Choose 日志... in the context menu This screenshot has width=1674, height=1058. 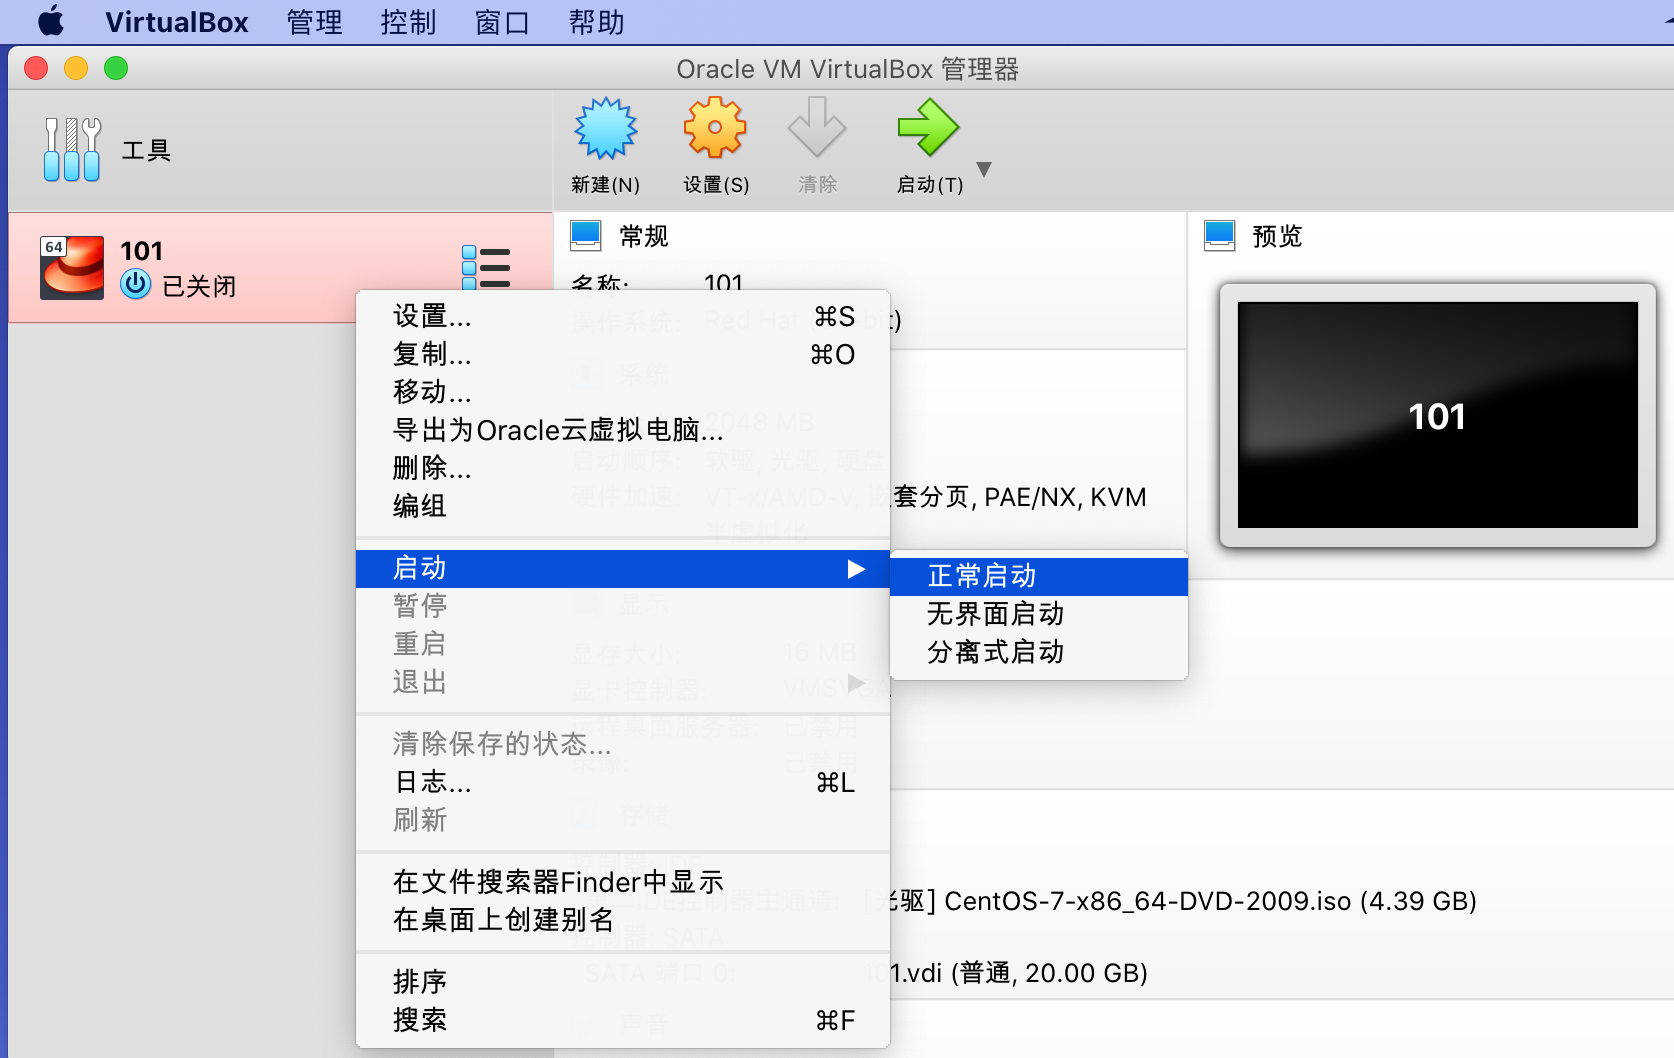622,782
